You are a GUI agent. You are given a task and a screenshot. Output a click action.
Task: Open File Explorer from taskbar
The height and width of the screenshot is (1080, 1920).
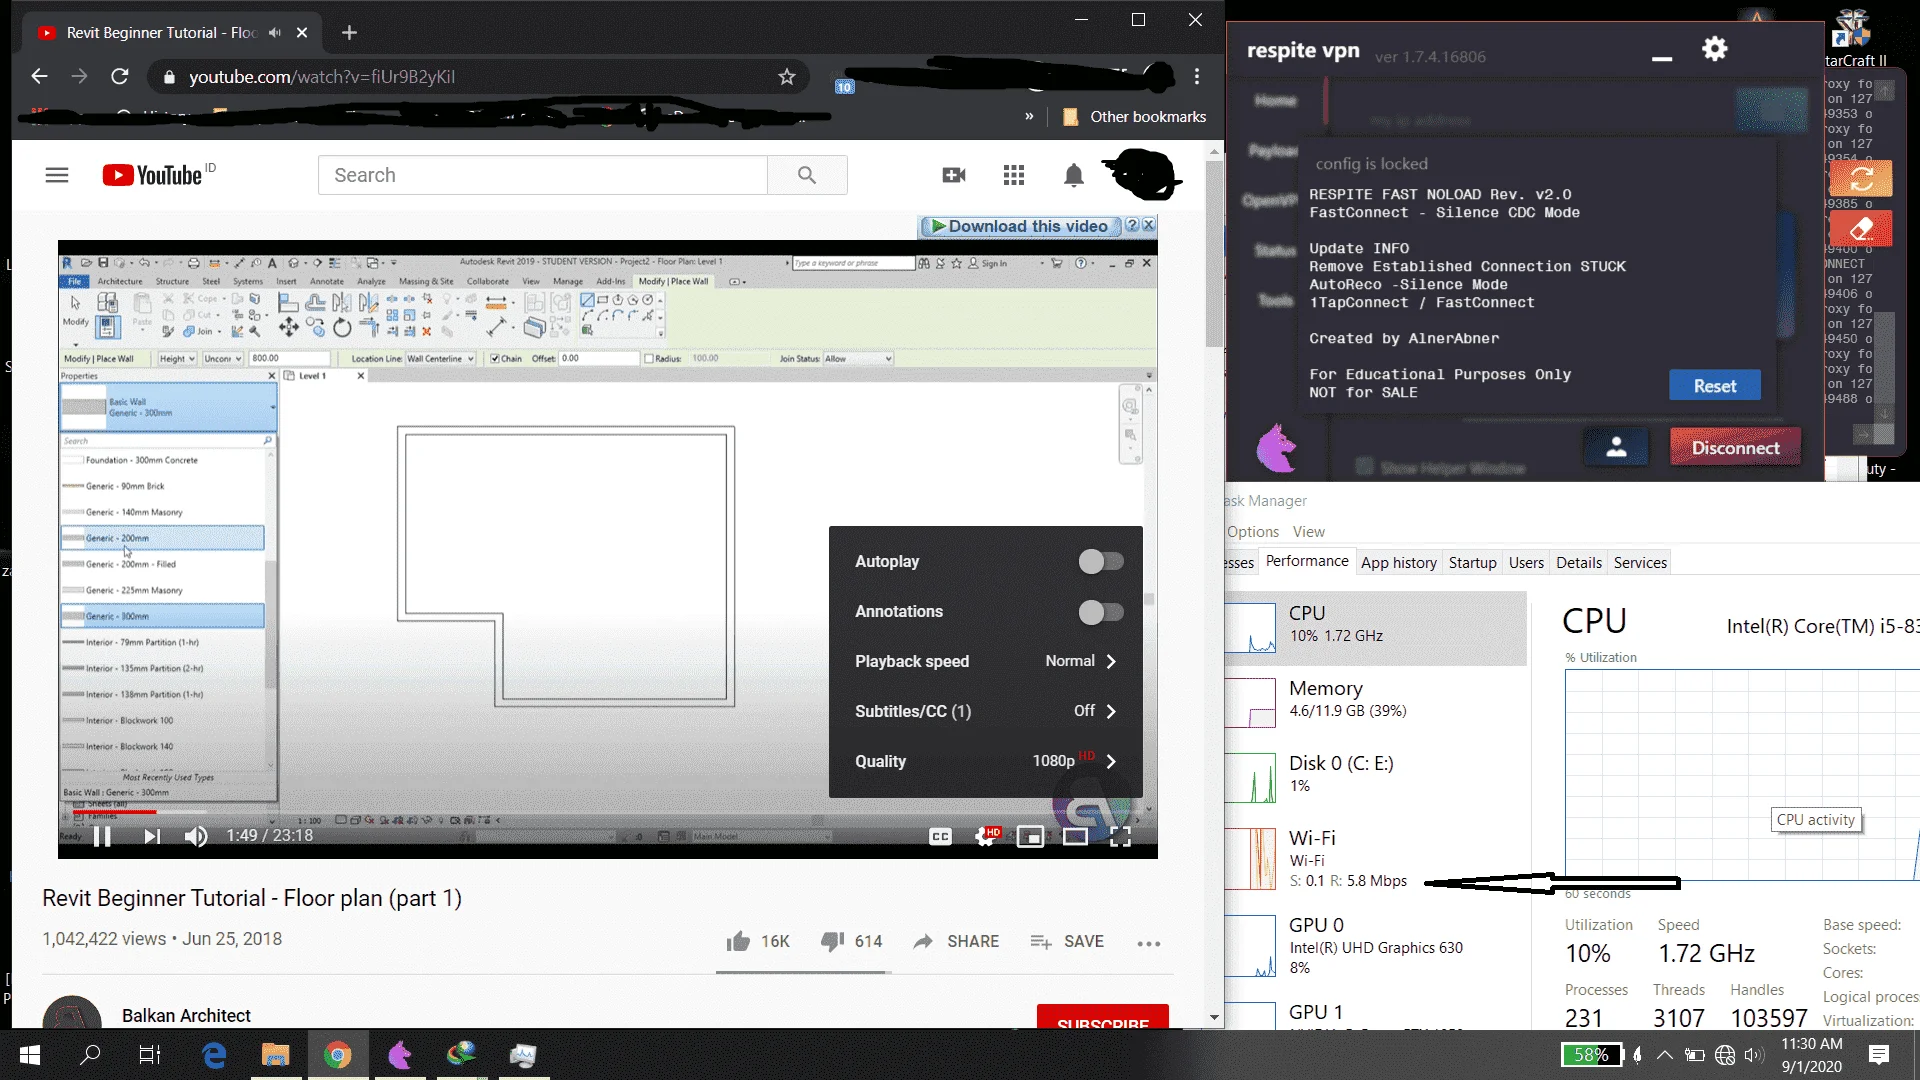[275, 1055]
